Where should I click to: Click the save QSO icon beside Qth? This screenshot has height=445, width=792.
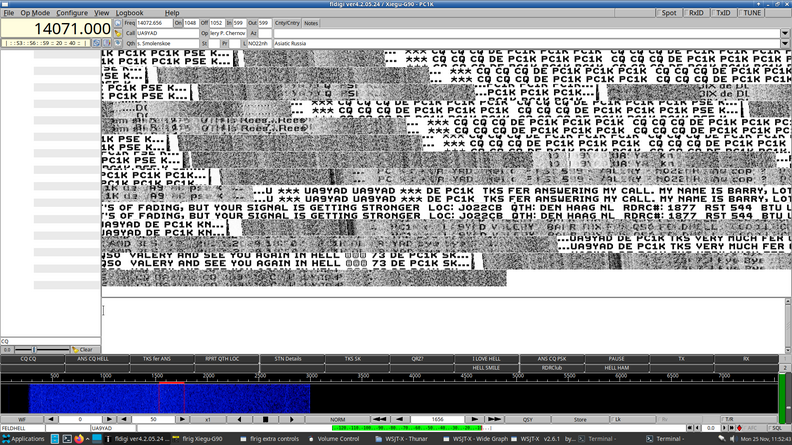pos(118,43)
